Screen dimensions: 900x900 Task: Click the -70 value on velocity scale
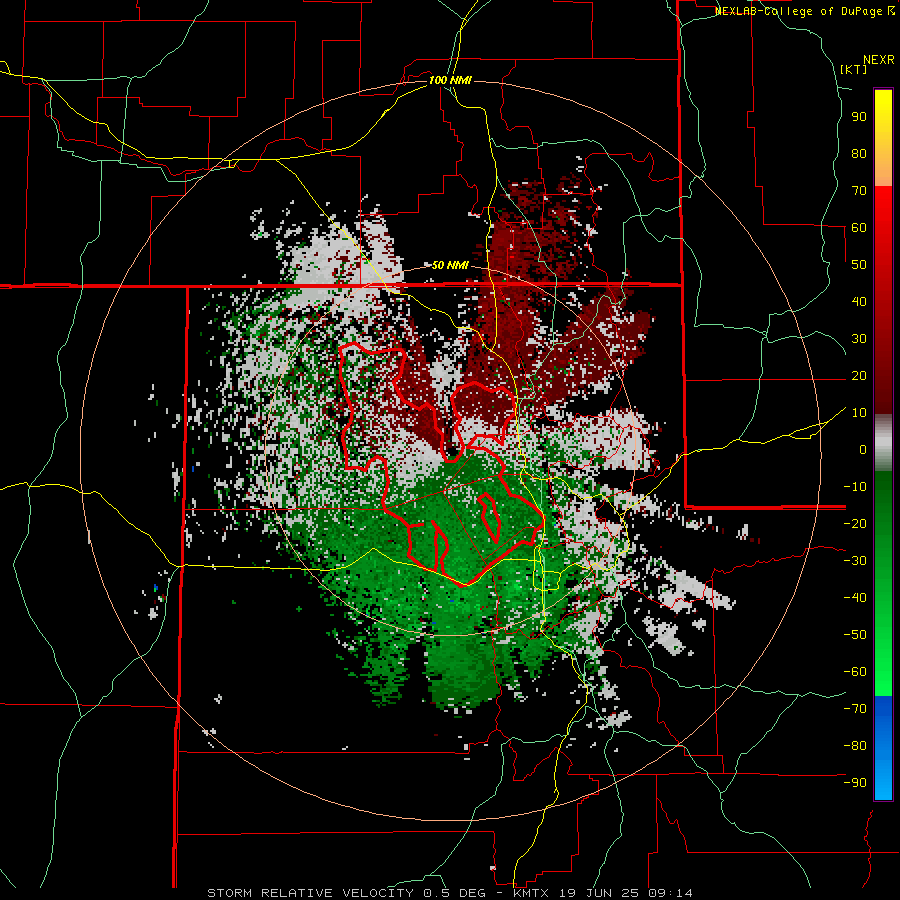tap(855, 709)
